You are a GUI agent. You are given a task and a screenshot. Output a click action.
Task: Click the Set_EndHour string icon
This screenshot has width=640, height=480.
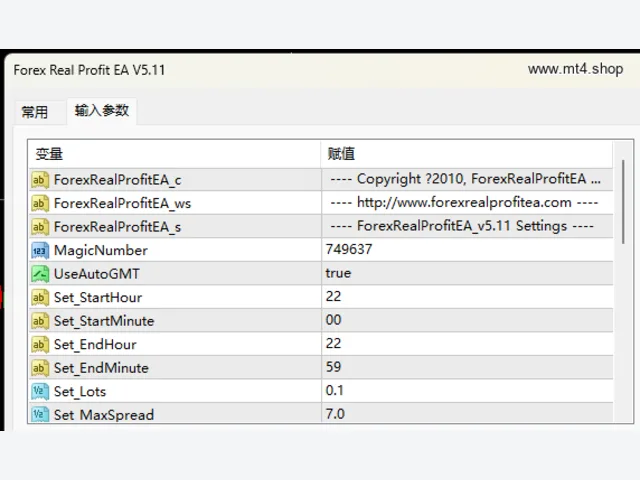point(40,344)
